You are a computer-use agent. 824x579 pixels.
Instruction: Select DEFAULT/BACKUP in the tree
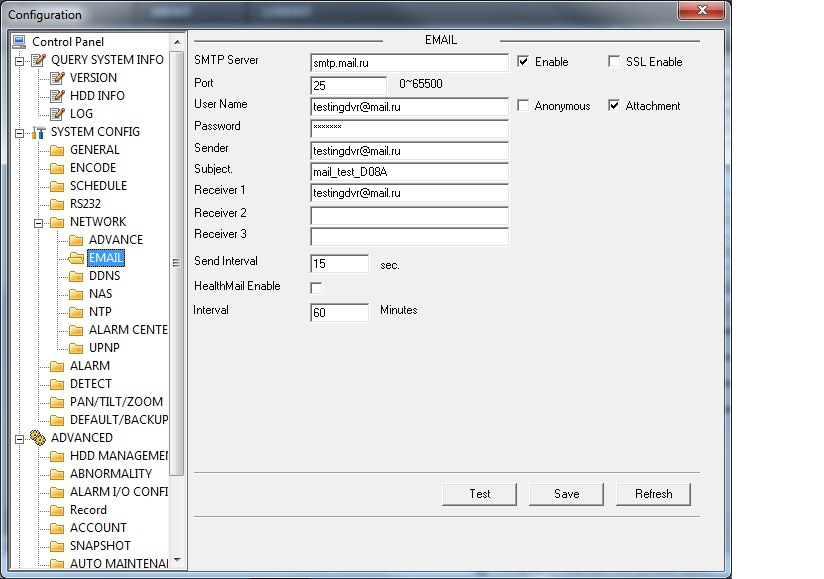coord(119,420)
